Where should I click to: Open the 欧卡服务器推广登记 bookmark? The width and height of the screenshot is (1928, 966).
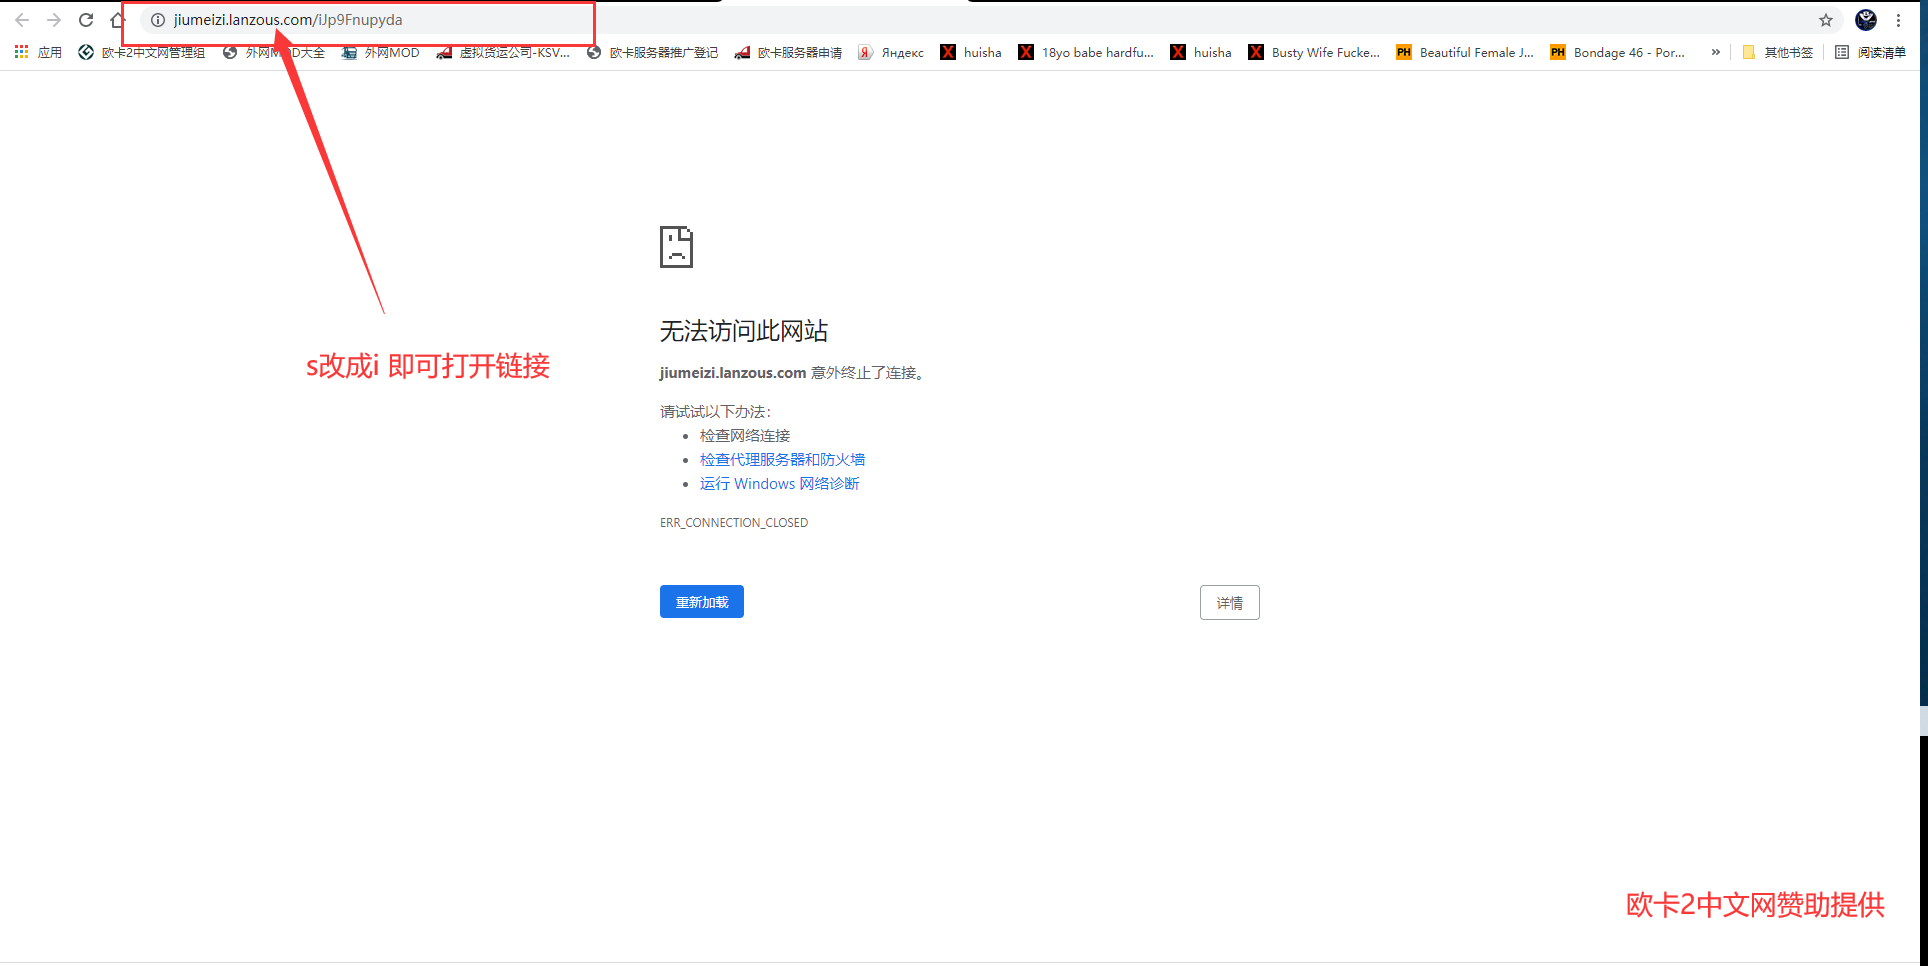click(x=652, y=52)
